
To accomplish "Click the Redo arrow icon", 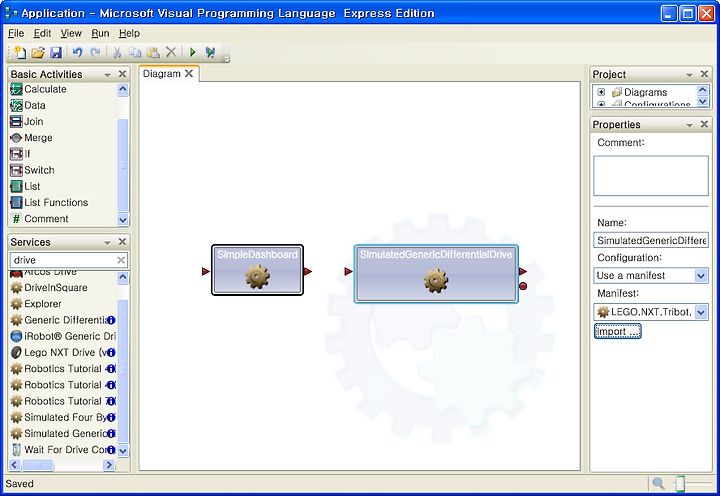I will click(95, 52).
